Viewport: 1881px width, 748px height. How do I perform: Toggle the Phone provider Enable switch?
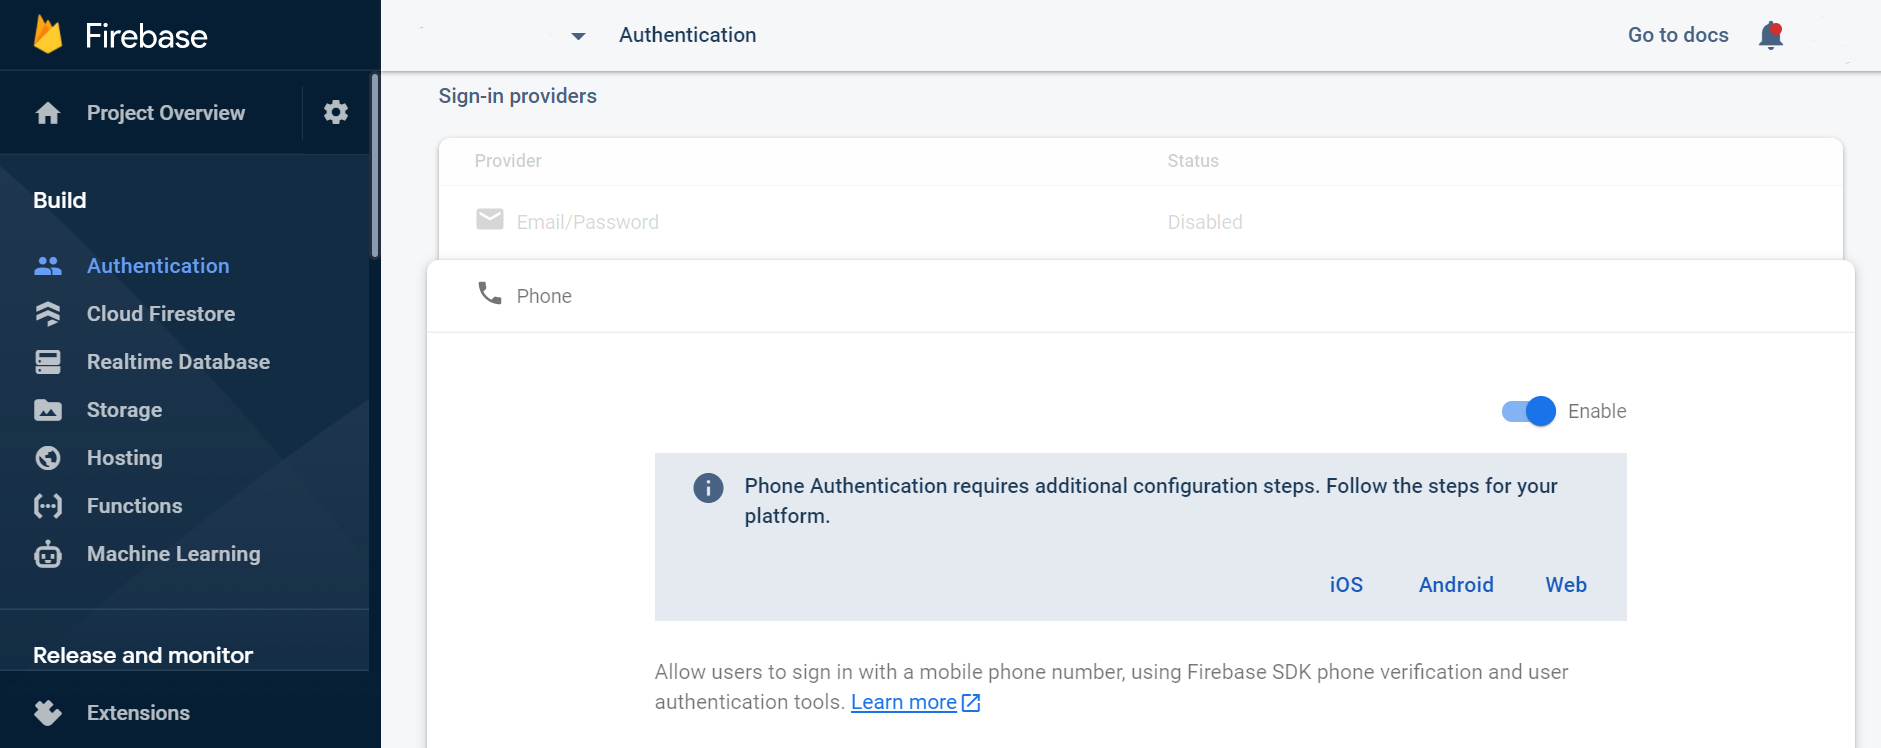click(x=1528, y=411)
